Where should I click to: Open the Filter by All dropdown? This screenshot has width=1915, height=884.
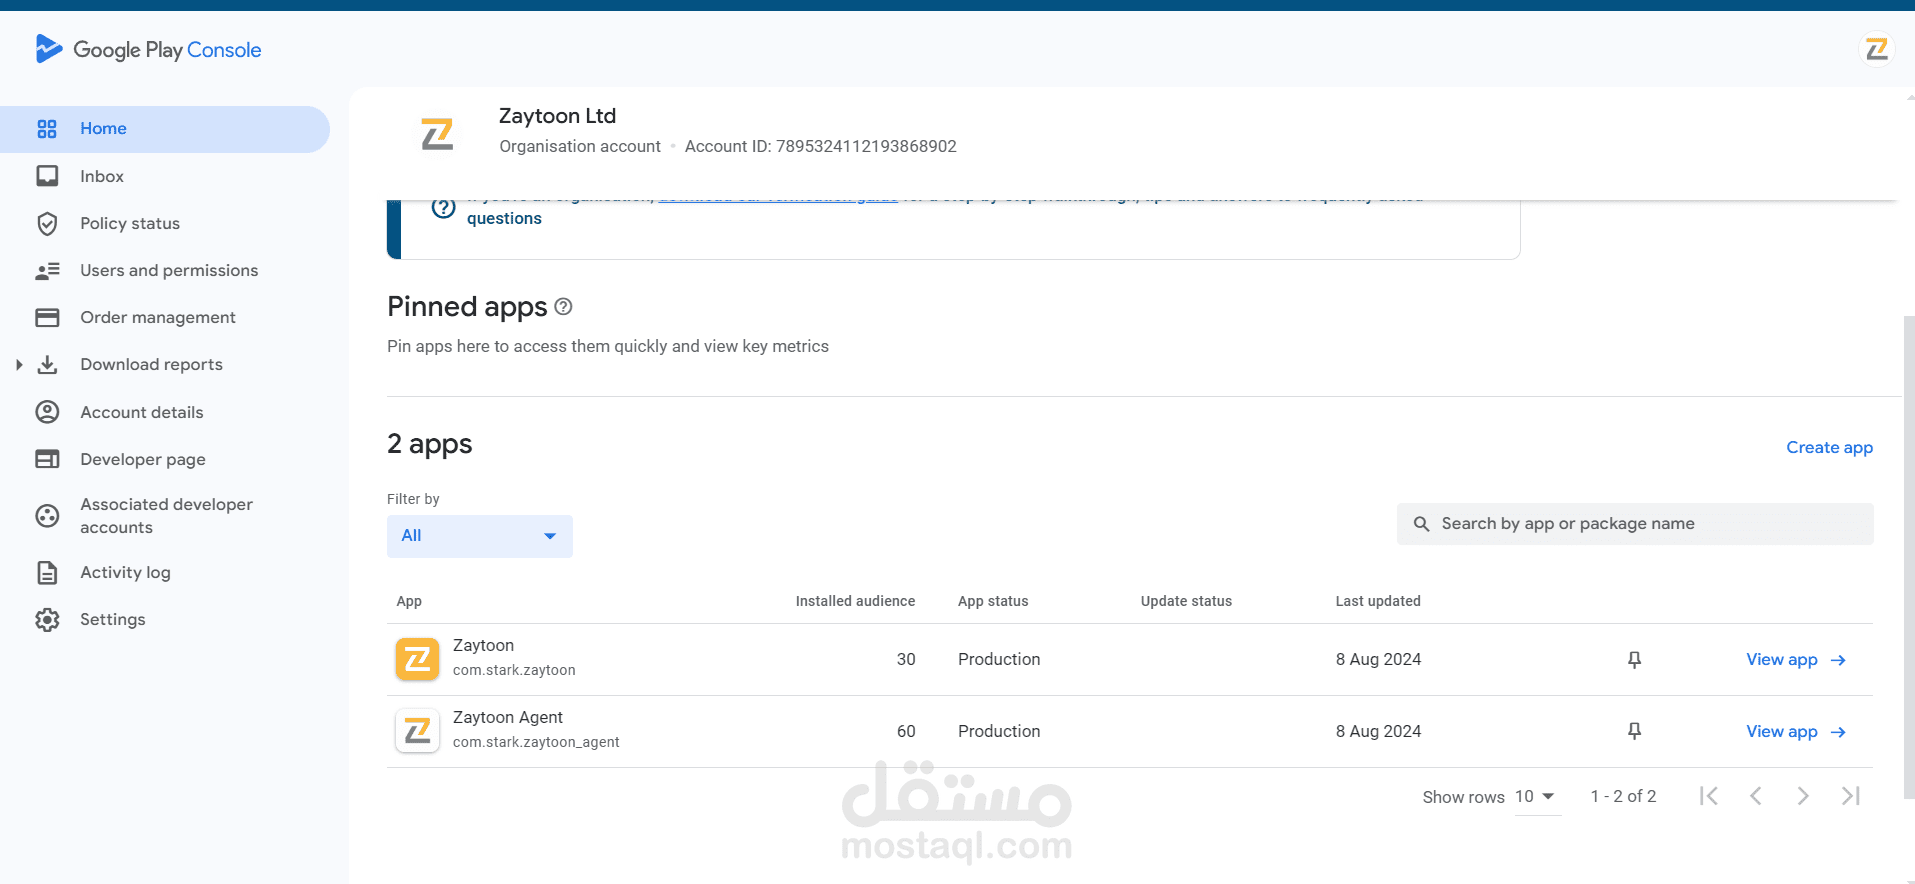coord(480,536)
